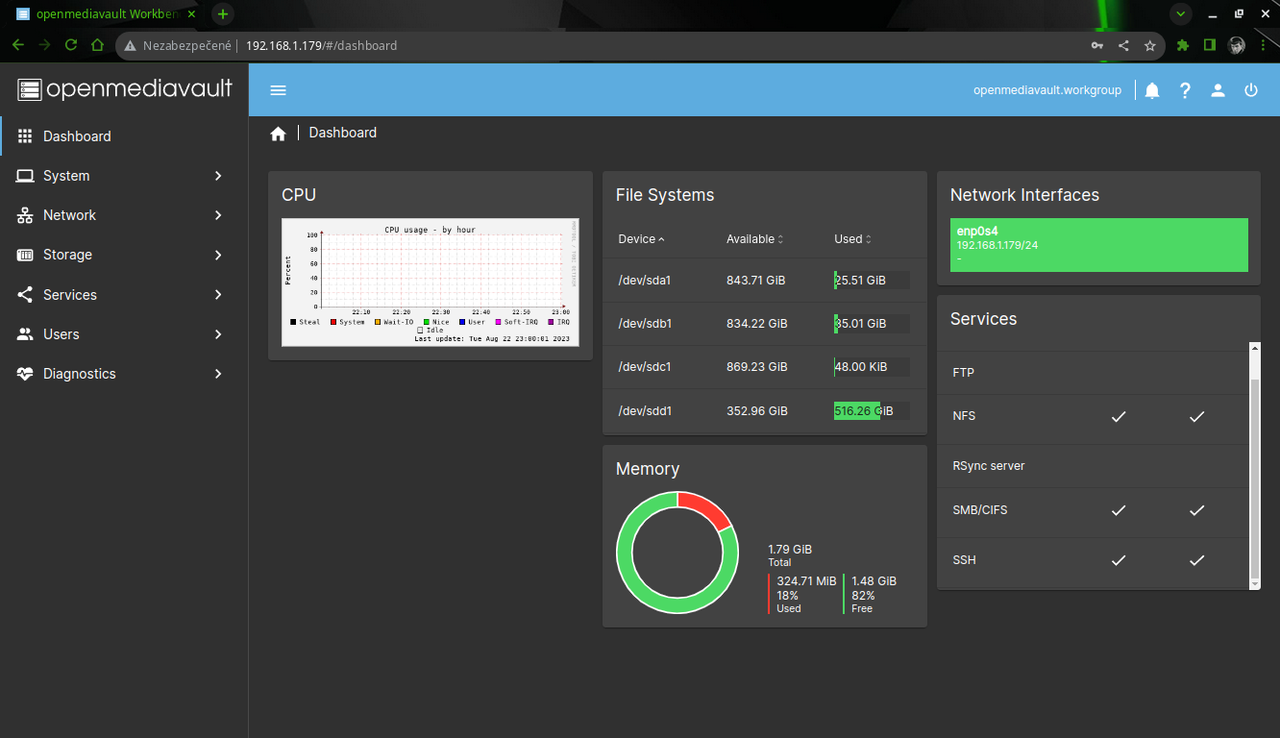This screenshot has width=1280, height=738.
Task: Open the browser extensions puzzle icon
Action: click(1183, 45)
